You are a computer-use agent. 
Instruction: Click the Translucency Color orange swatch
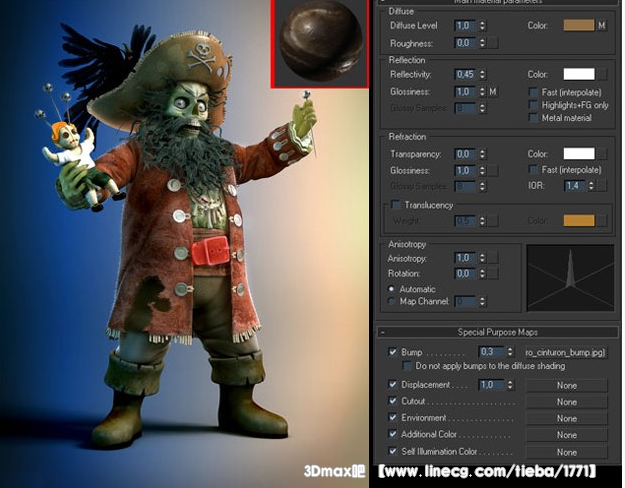[x=578, y=220]
